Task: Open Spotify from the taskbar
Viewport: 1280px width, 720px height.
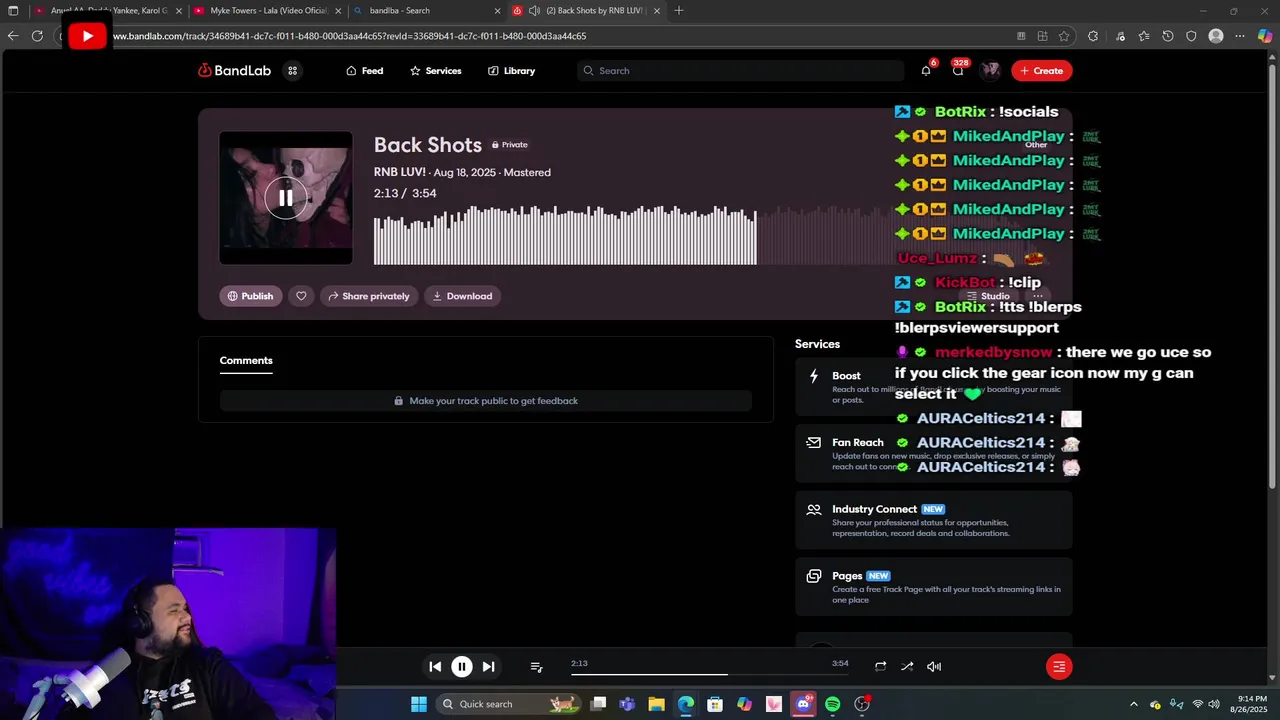Action: coord(833,704)
